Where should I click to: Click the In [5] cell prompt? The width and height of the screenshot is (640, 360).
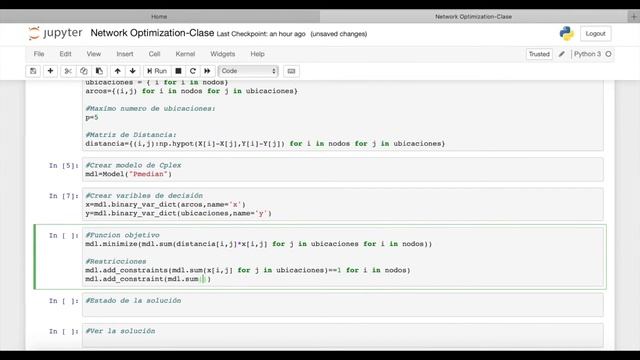pos(64,166)
